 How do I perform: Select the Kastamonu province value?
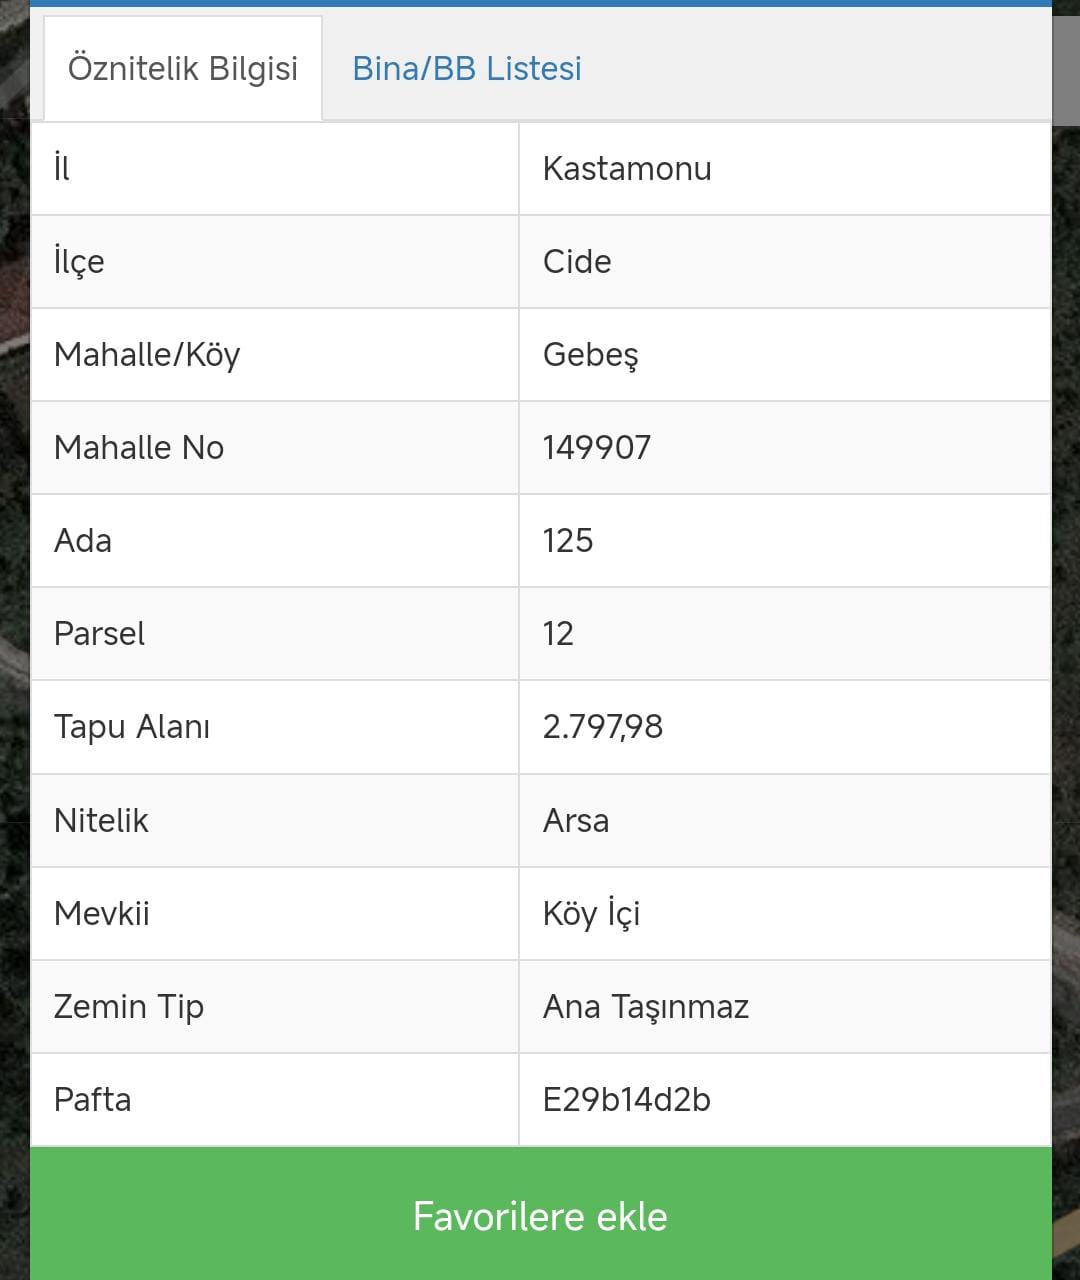click(627, 168)
